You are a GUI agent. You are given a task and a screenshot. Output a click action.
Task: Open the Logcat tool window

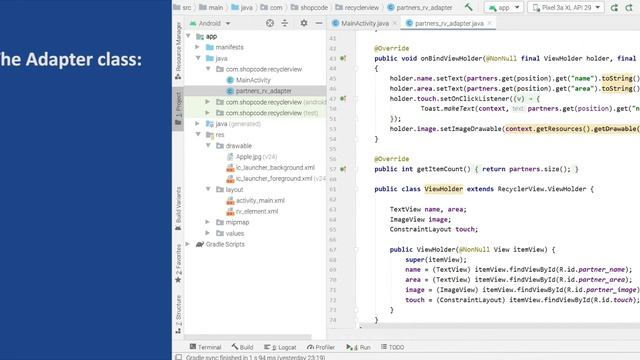(x=280, y=347)
